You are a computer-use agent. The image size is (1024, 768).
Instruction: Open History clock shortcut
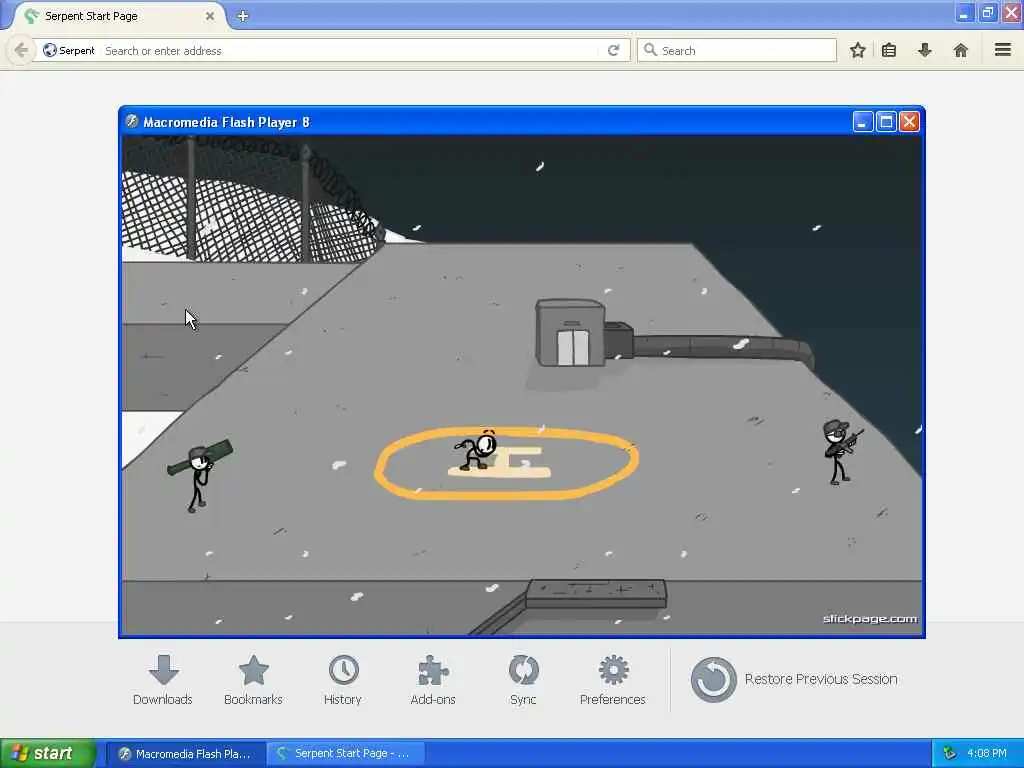343,680
